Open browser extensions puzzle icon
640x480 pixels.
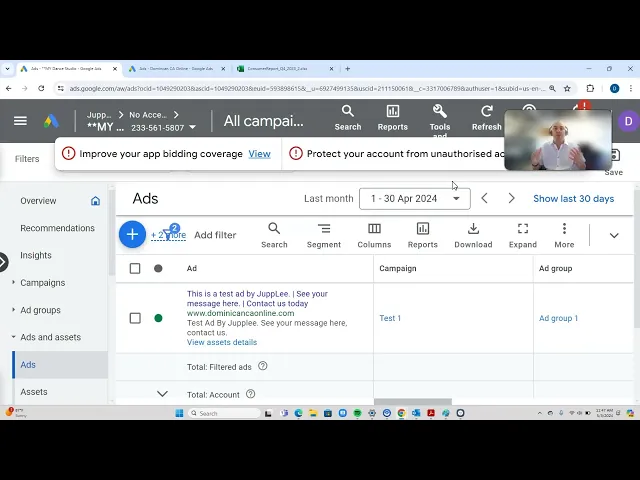[x=590, y=88]
